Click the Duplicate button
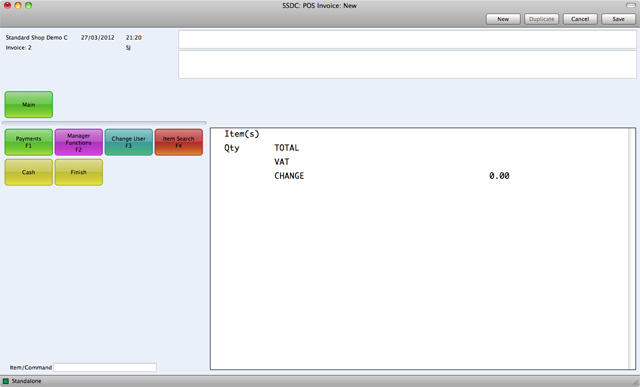 (541, 19)
